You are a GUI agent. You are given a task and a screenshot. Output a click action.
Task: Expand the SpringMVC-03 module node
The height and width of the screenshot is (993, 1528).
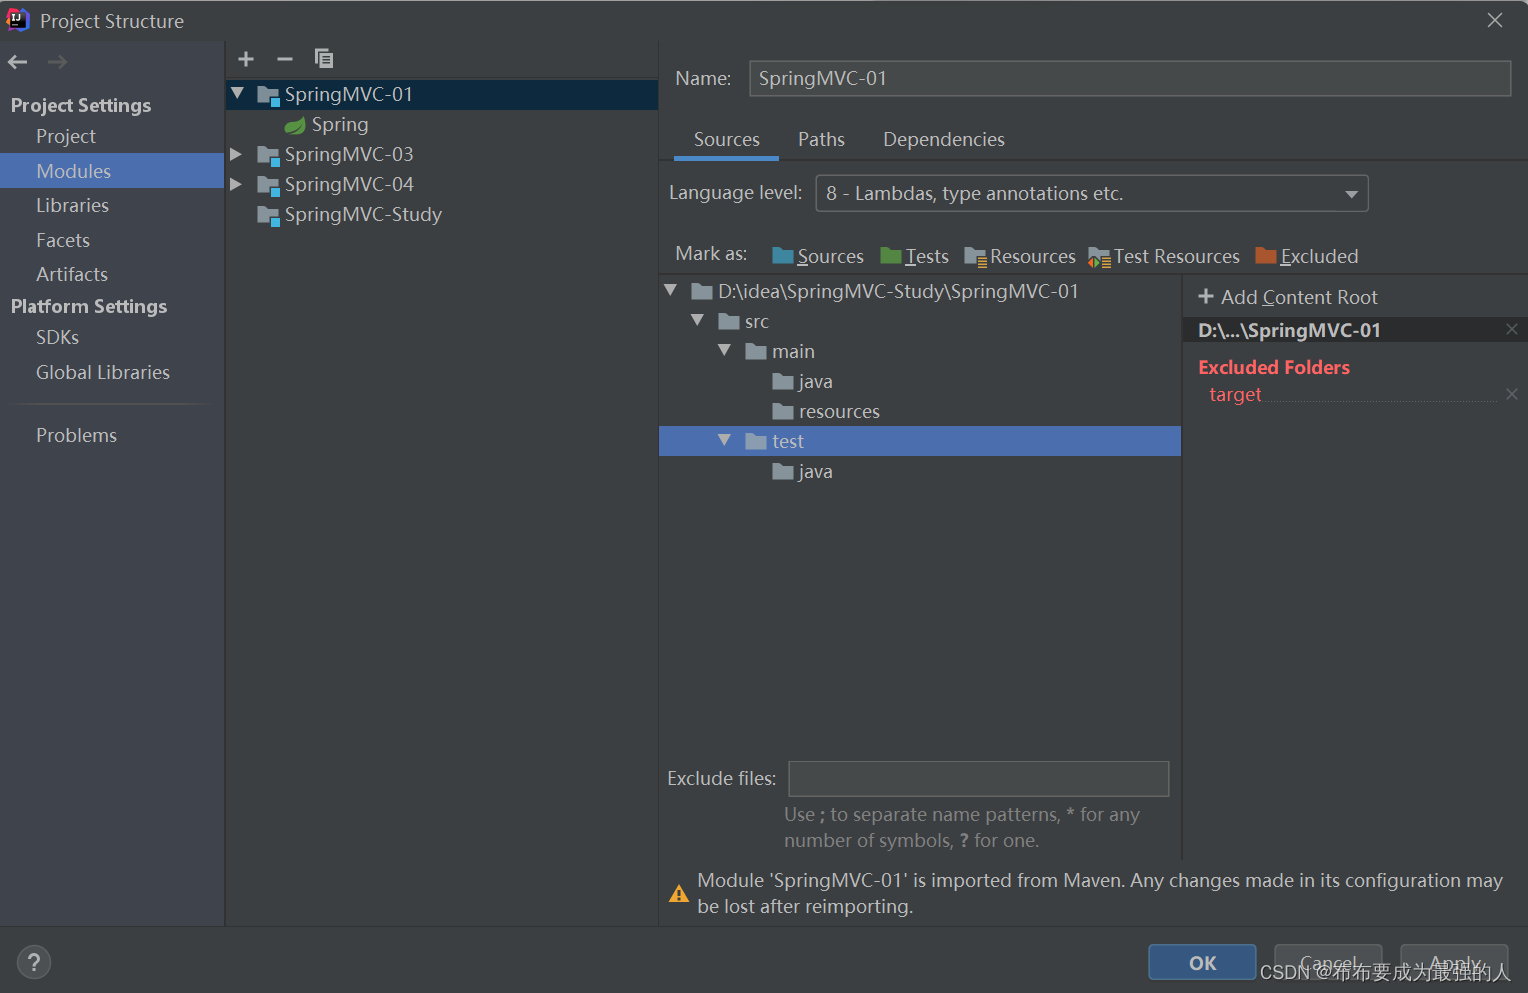[236, 154]
